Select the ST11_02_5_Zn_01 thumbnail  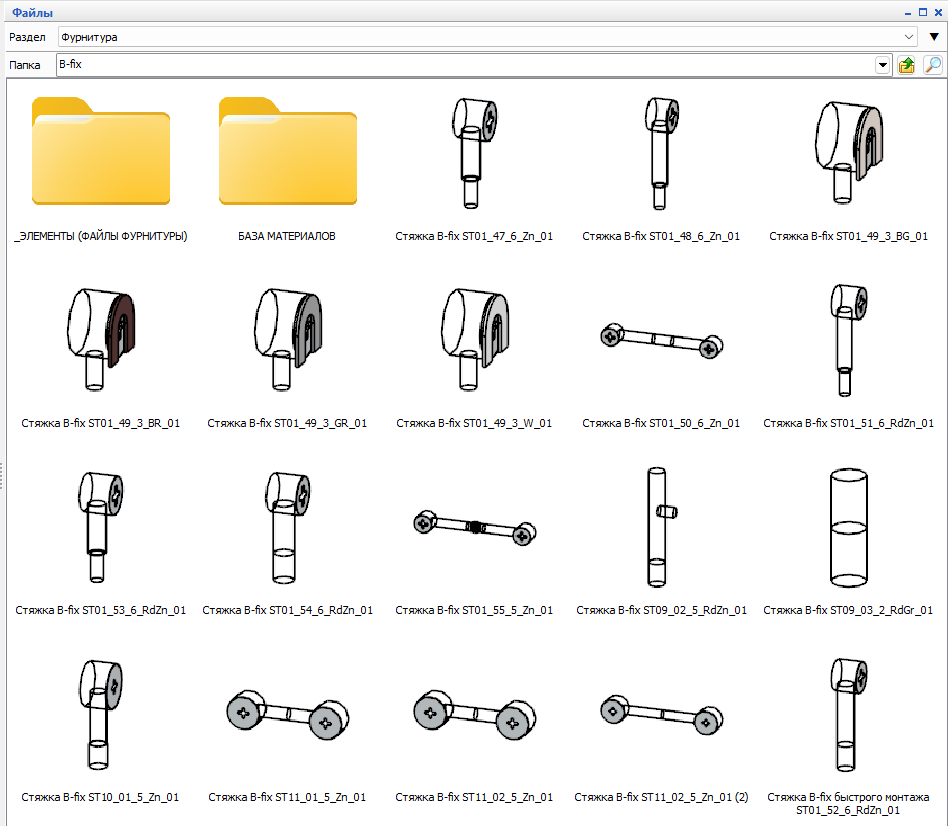(x=475, y=715)
